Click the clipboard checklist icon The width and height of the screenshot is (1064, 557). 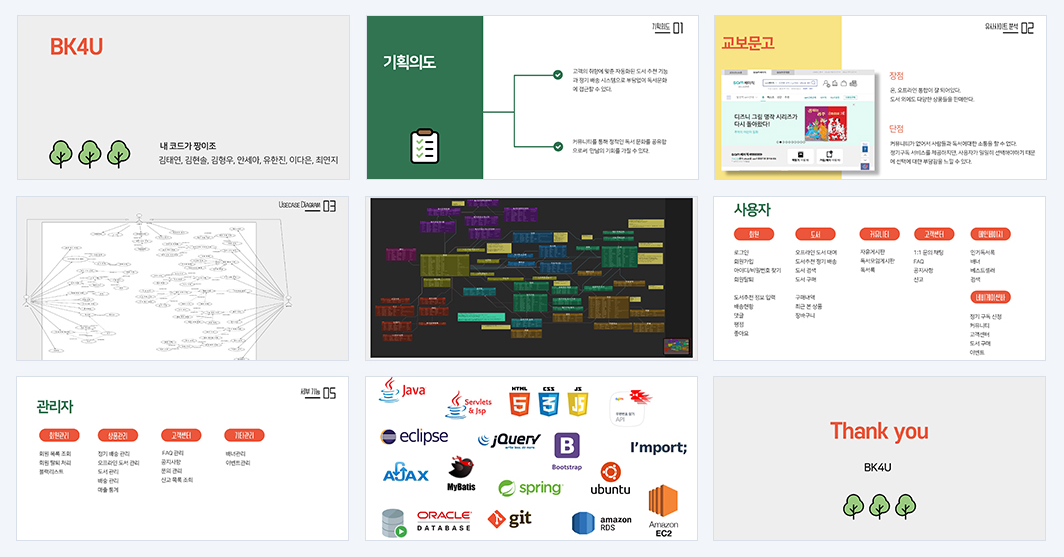click(425, 146)
